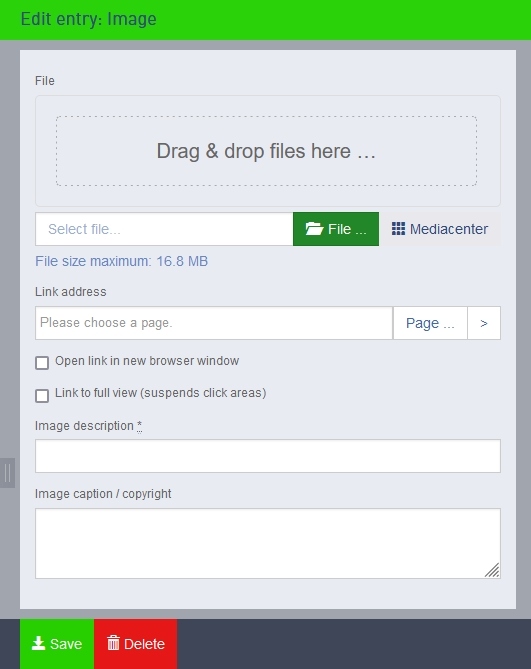
Task: Click the left panel splitter handle
Action: point(7,473)
